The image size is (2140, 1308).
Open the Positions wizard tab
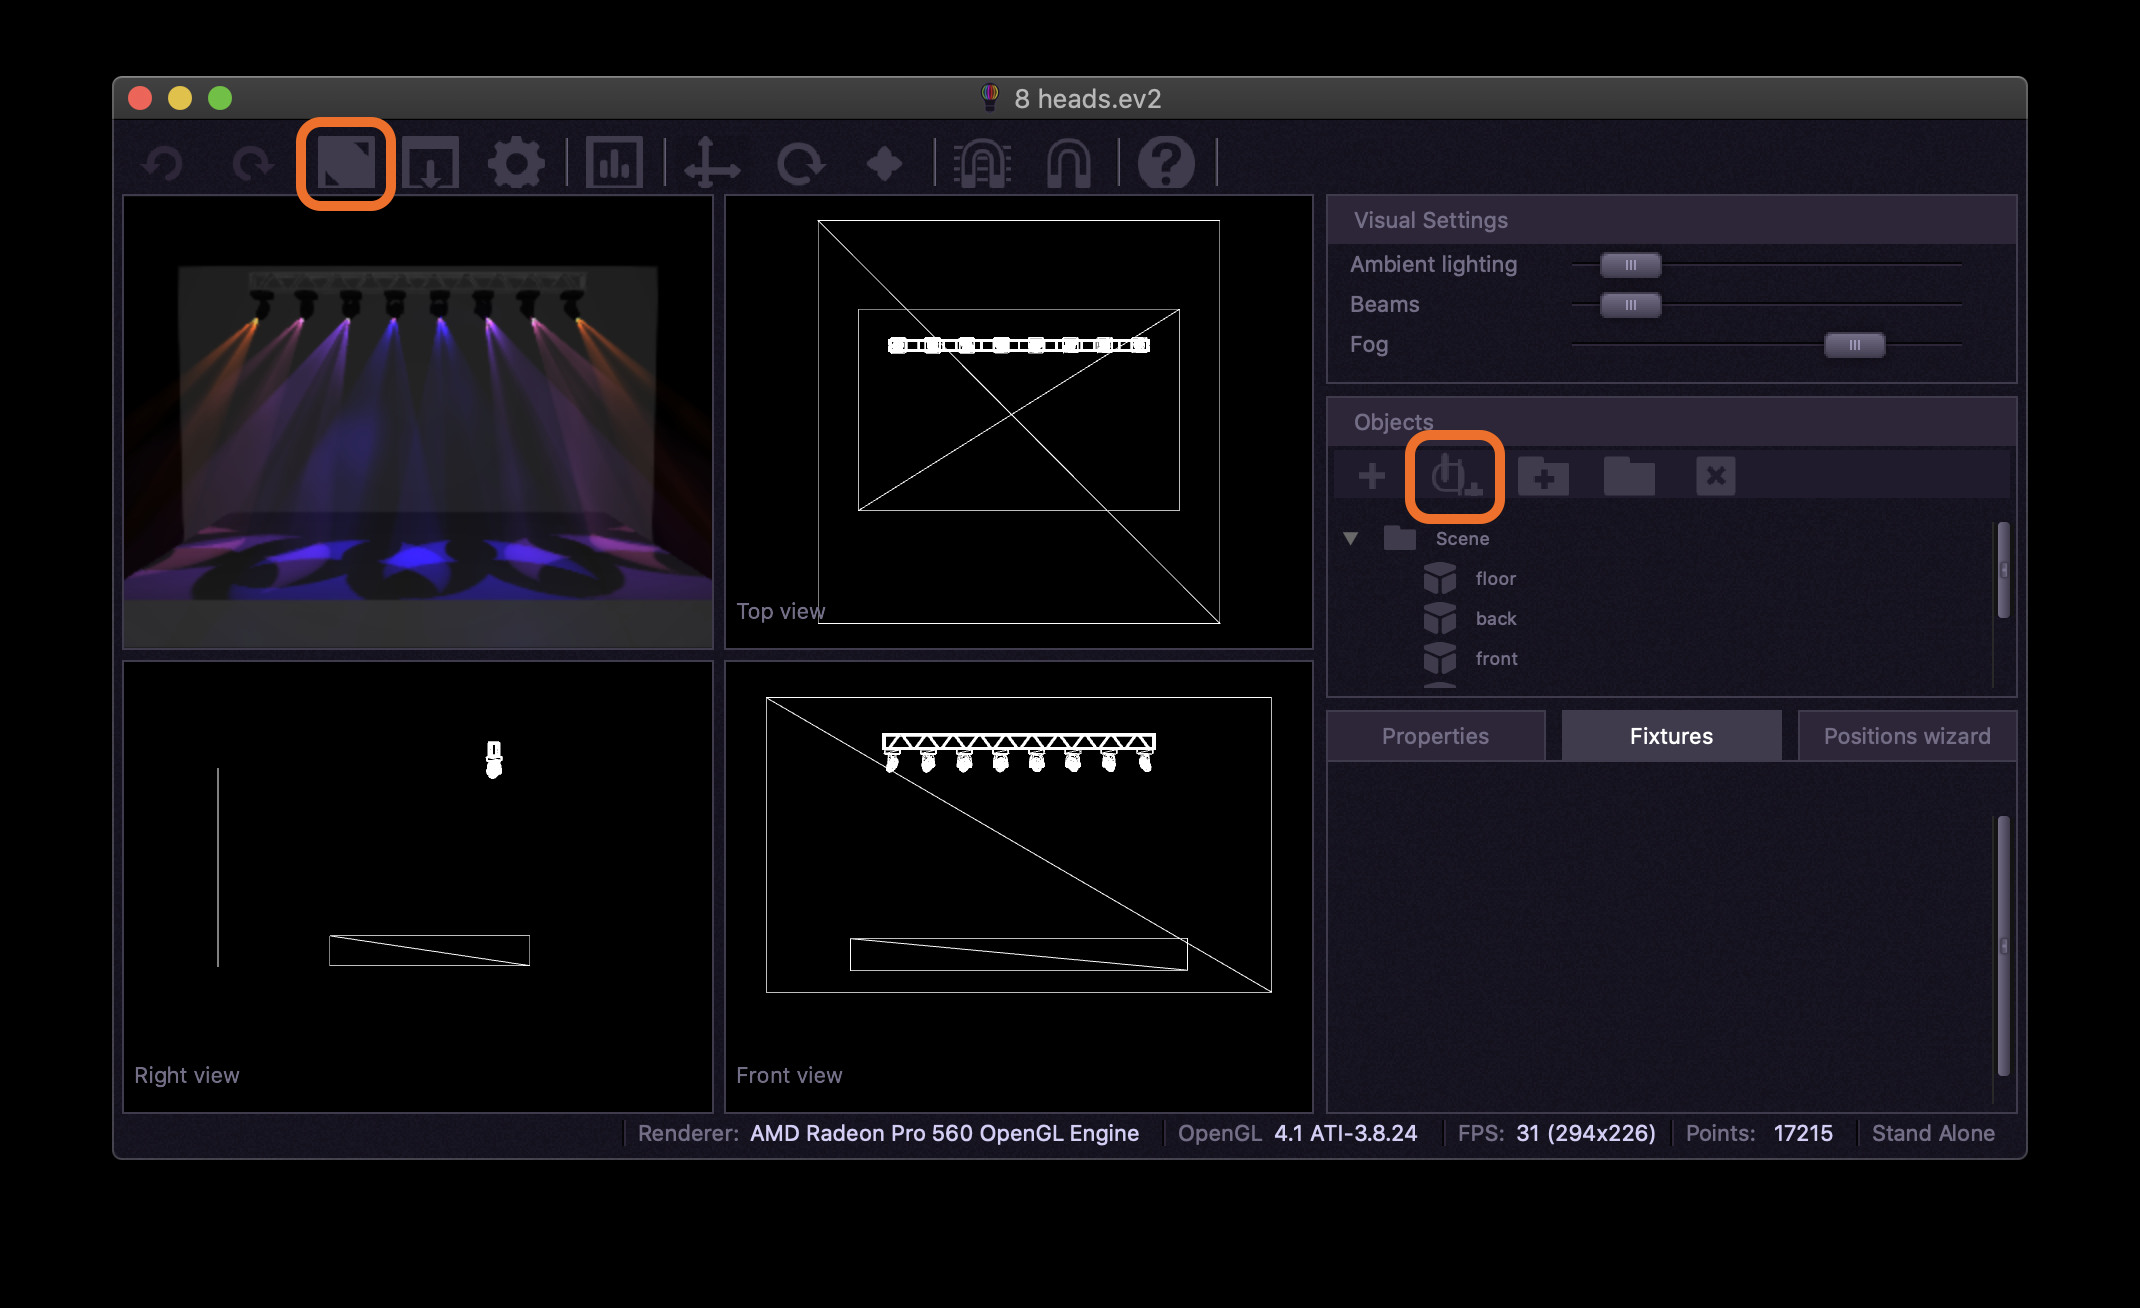tap(1906, 736)
